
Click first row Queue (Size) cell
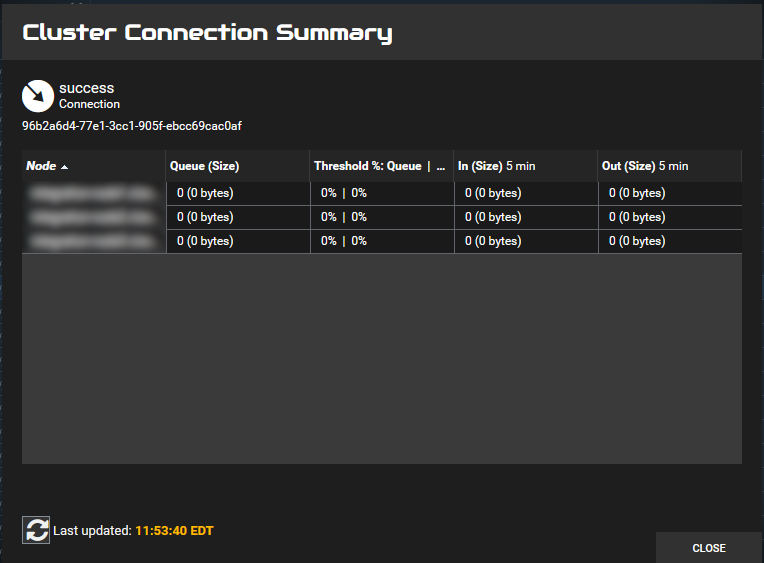click(x=238, y=194)
